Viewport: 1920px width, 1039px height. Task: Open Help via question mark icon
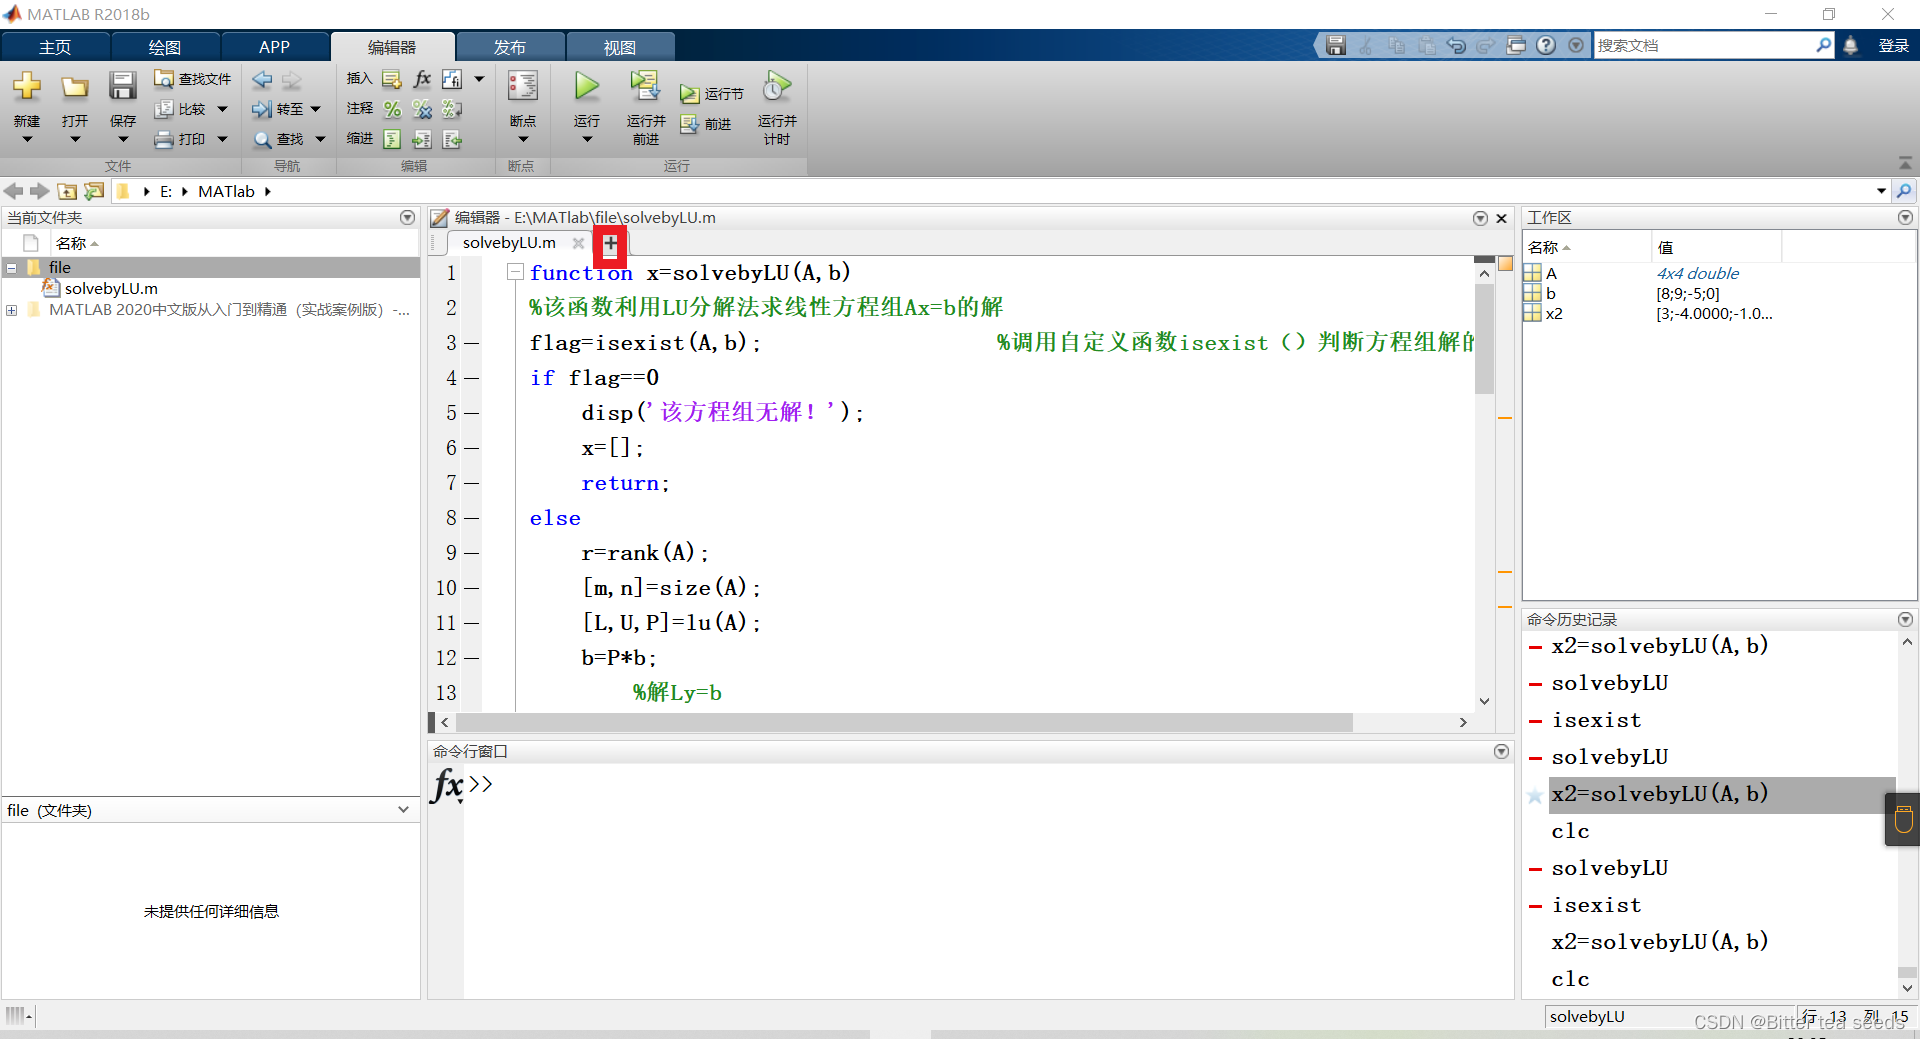[x=1546, y=46]
